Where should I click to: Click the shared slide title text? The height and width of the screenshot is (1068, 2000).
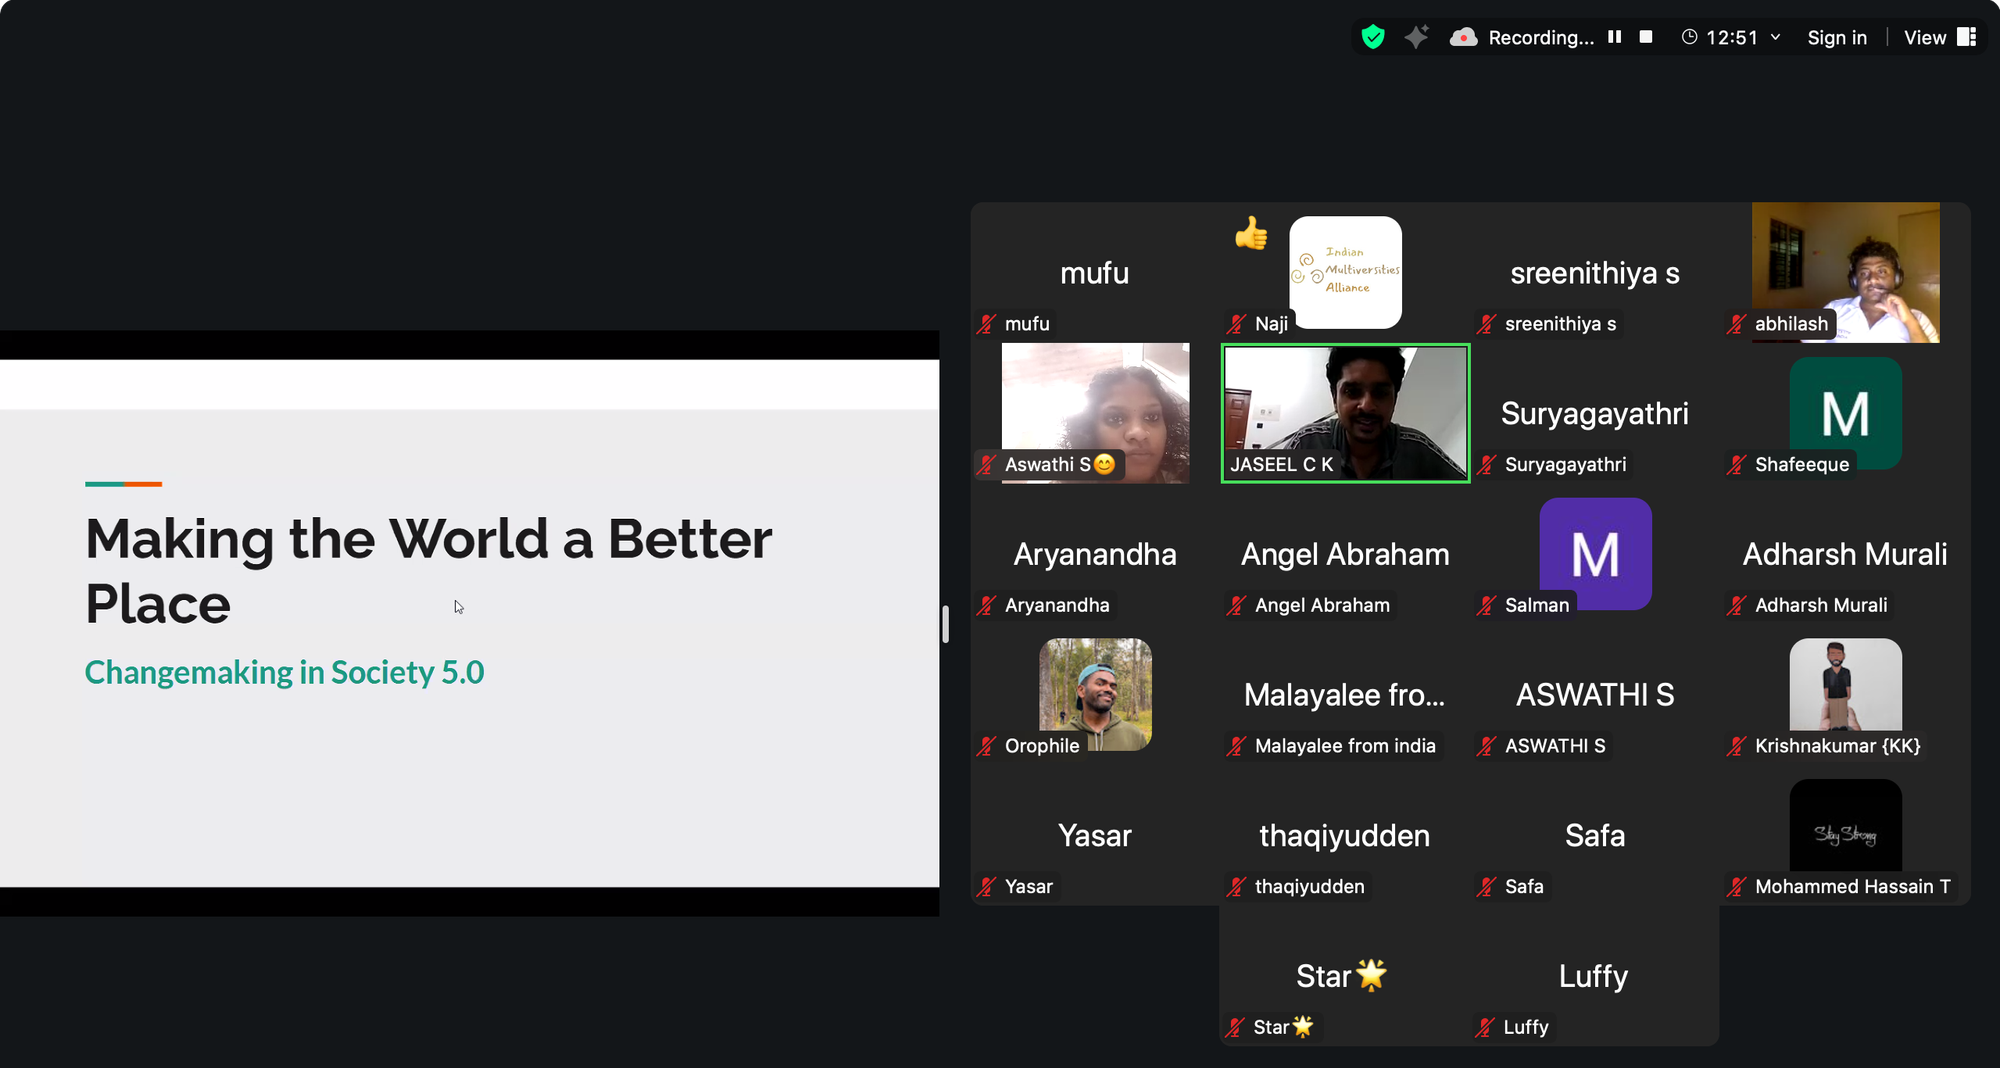point(428,570)
